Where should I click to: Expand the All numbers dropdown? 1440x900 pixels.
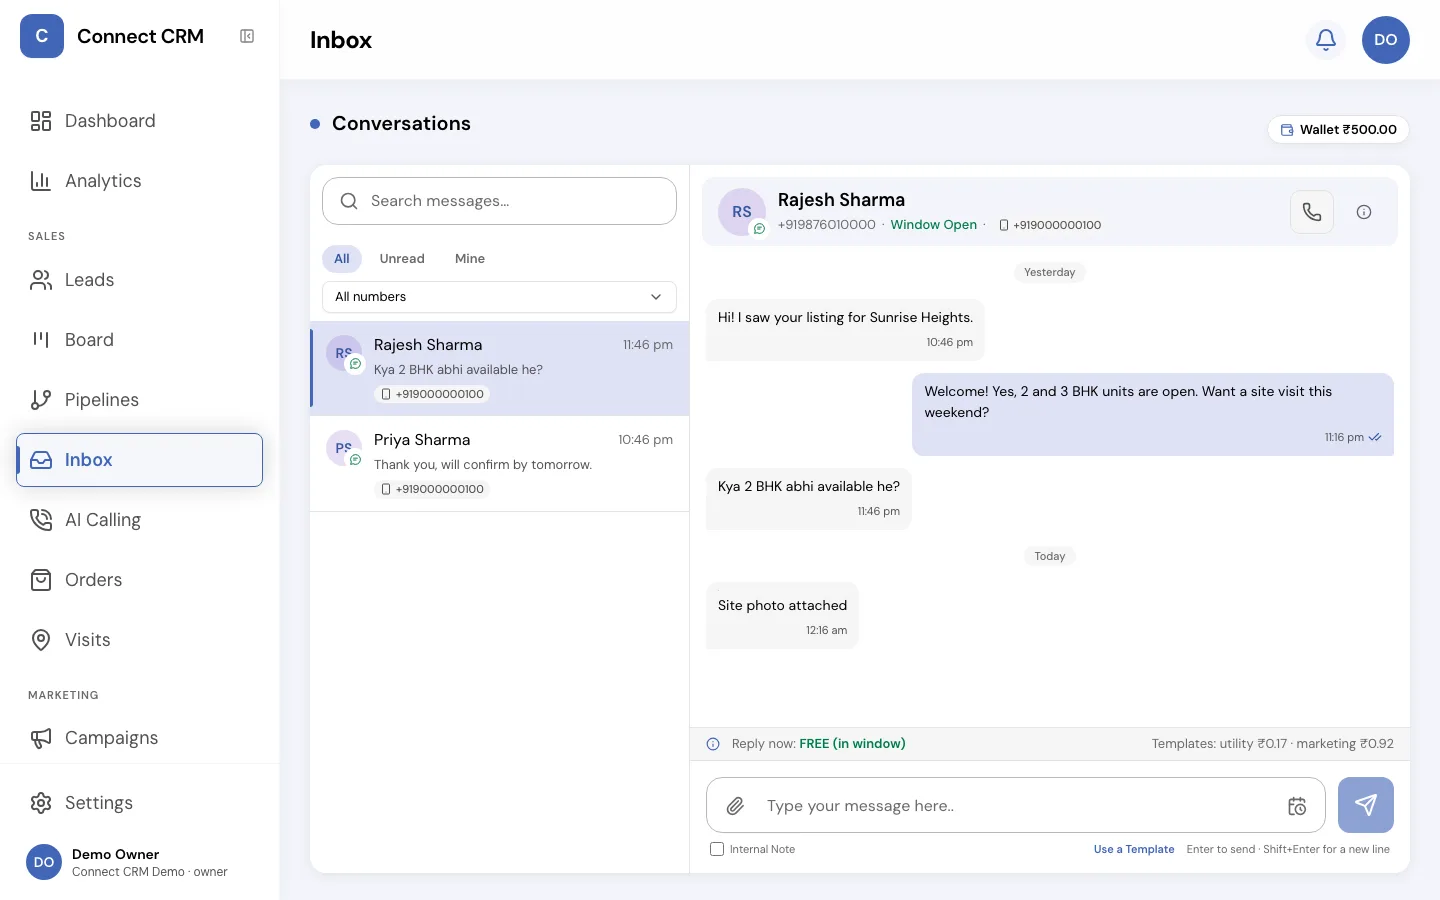coord(499,297)
